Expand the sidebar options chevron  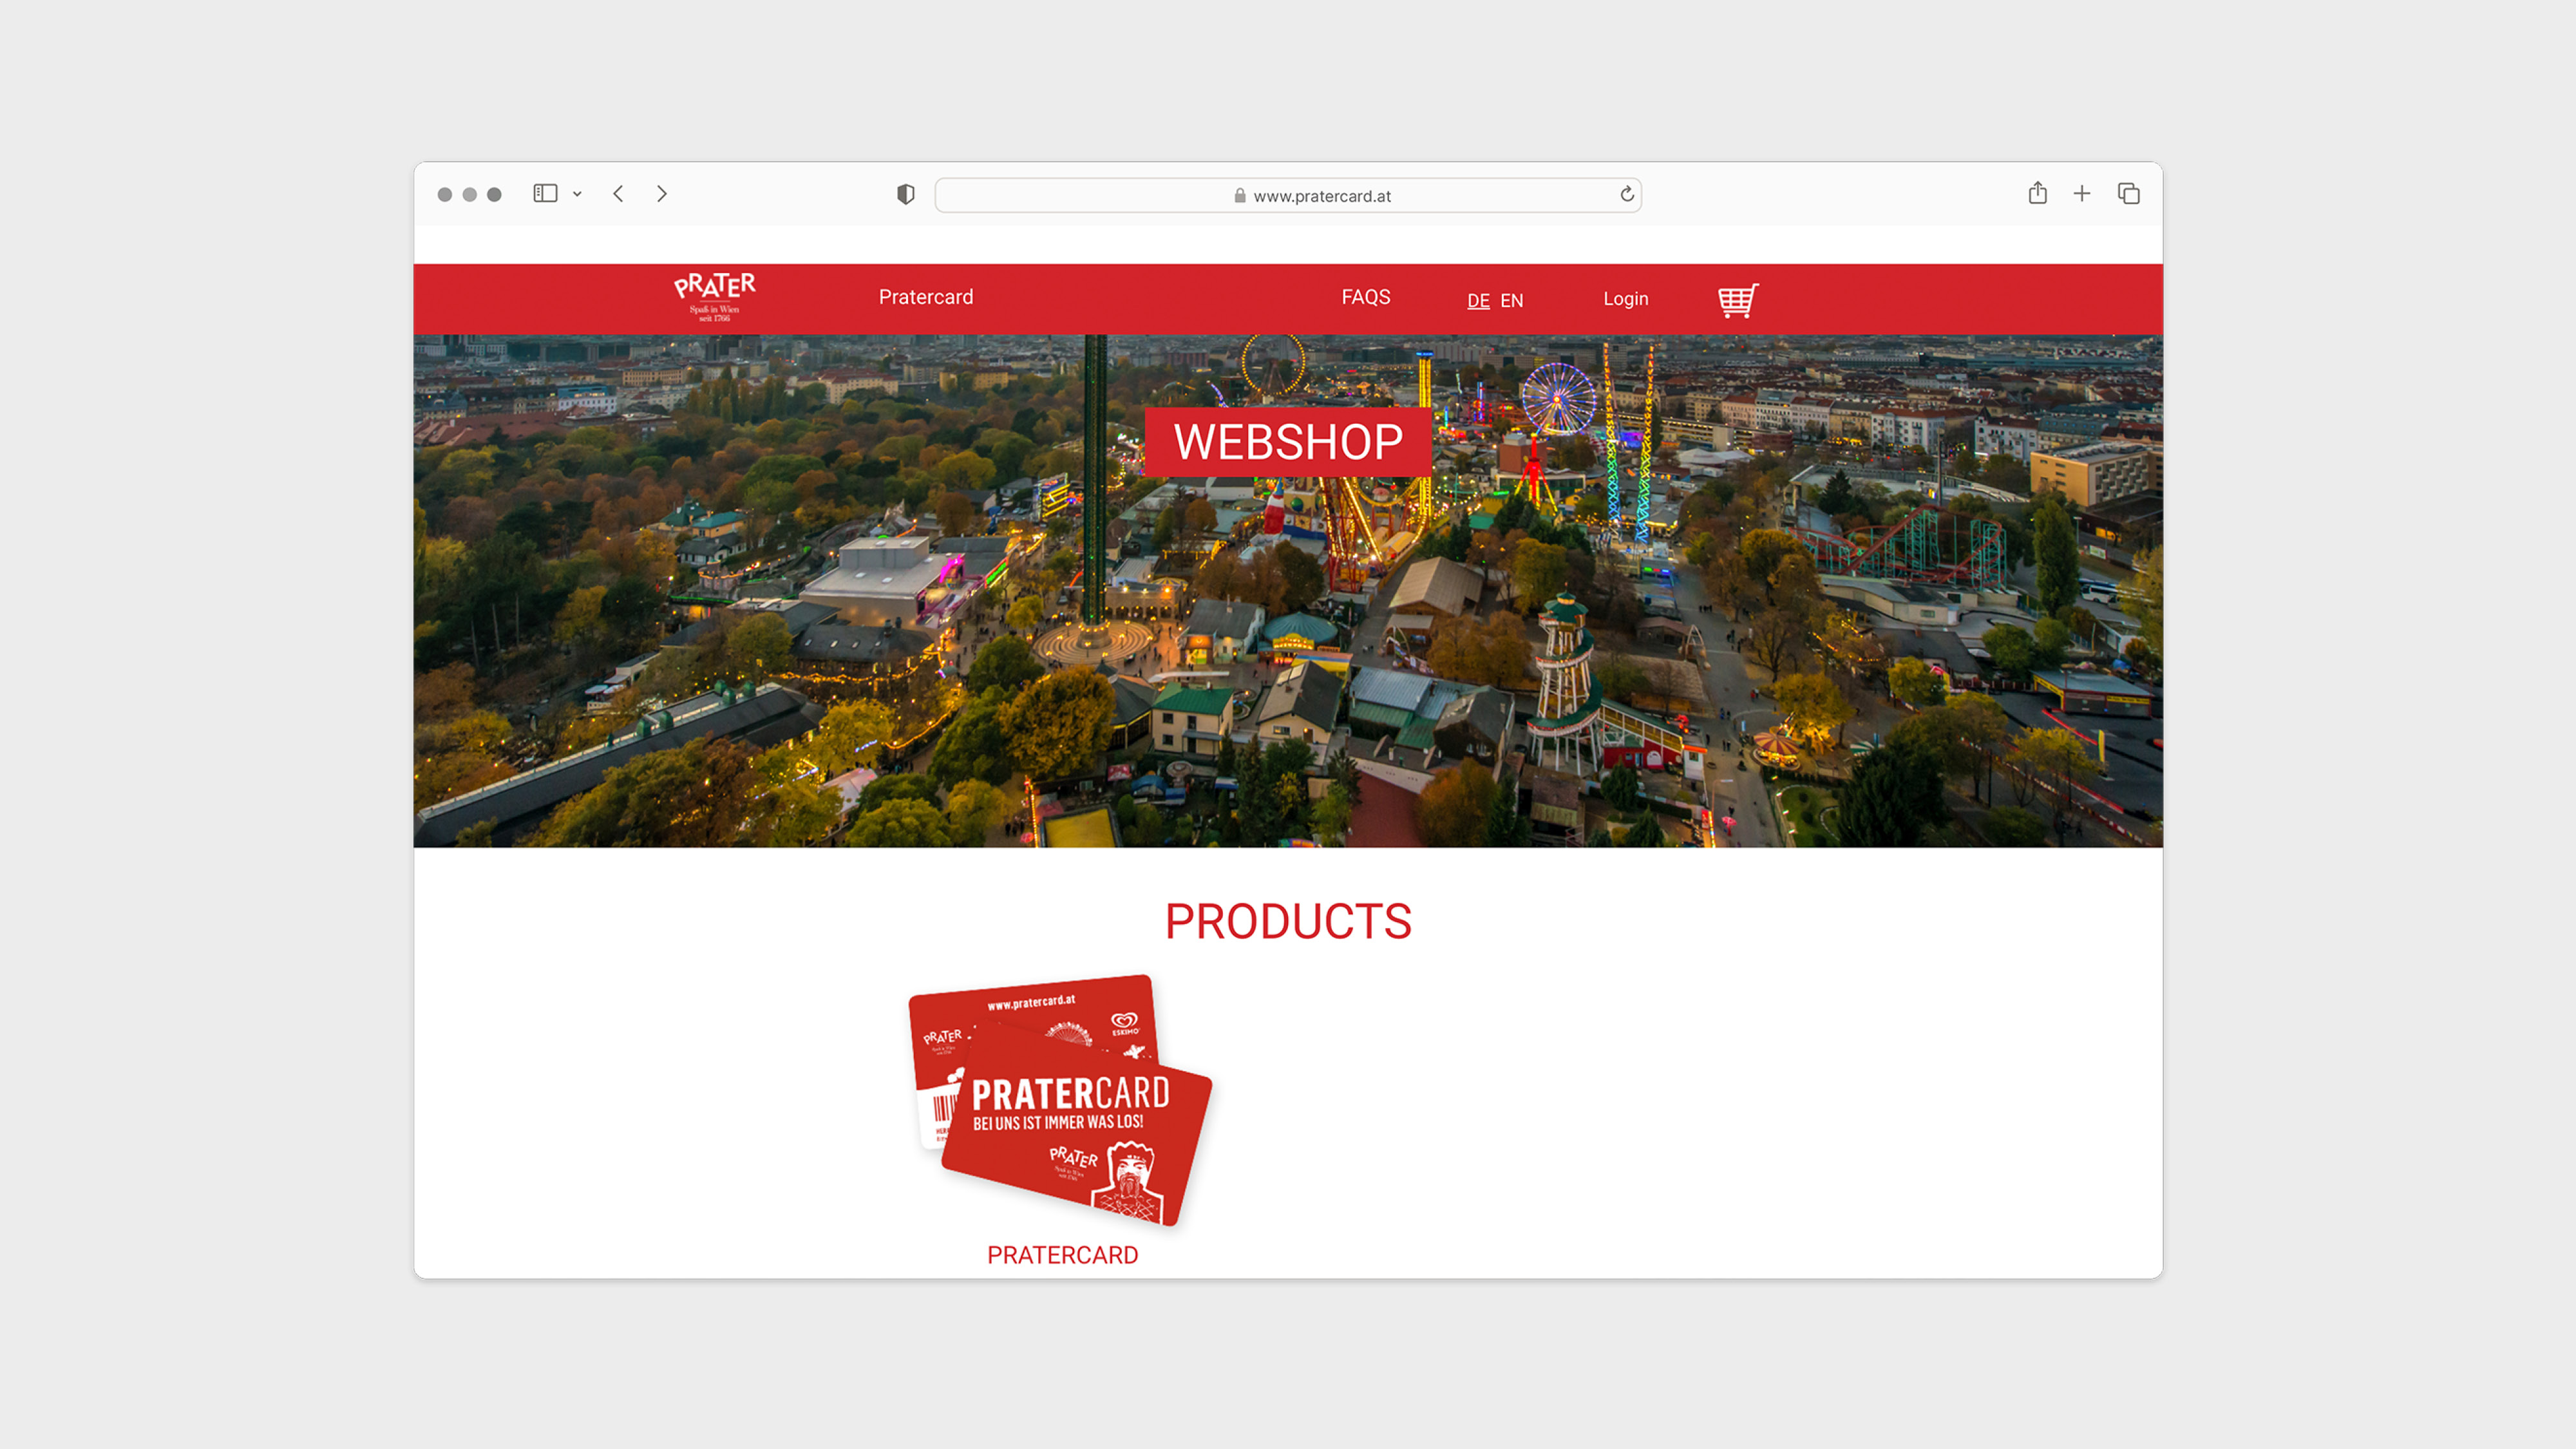click(577, 194)
